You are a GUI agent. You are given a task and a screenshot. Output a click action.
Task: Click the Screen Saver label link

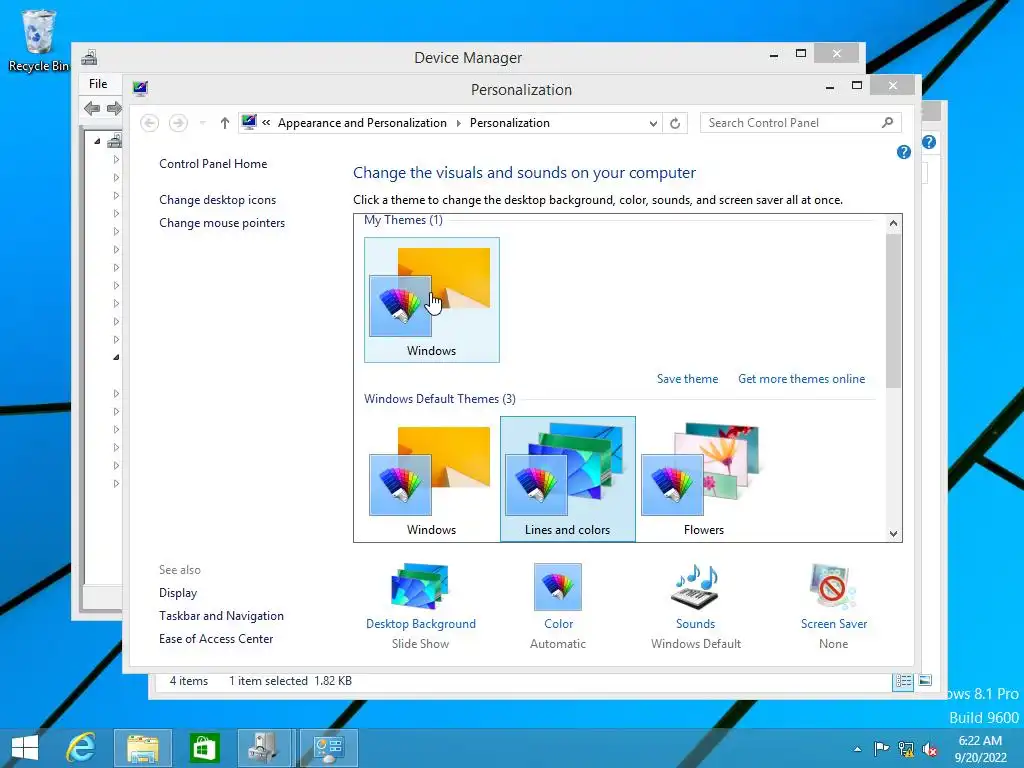(834, 624)
